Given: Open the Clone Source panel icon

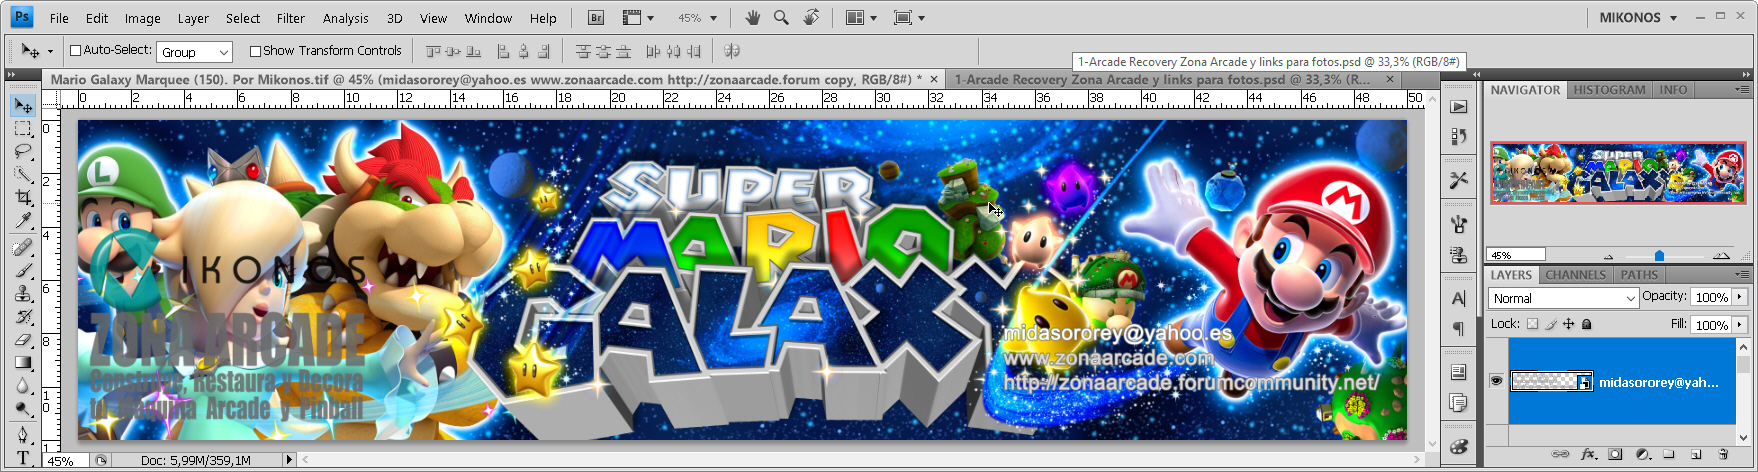Looking at the screenshot, I should tap(1459, 255).
